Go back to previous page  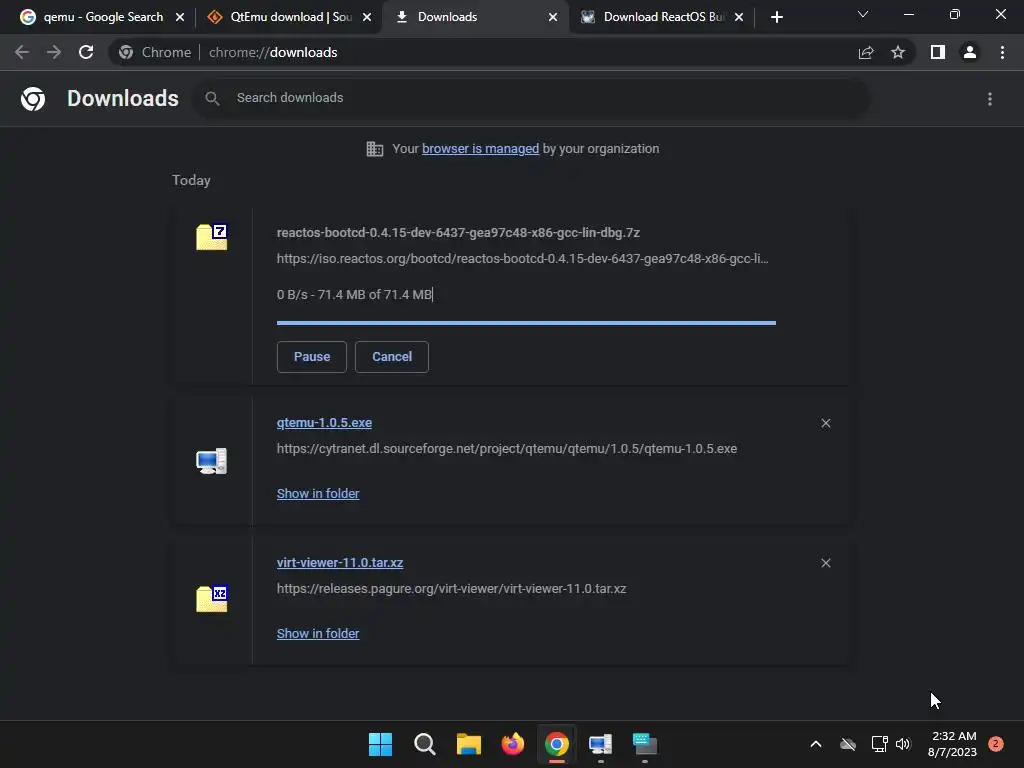point(22,52)
